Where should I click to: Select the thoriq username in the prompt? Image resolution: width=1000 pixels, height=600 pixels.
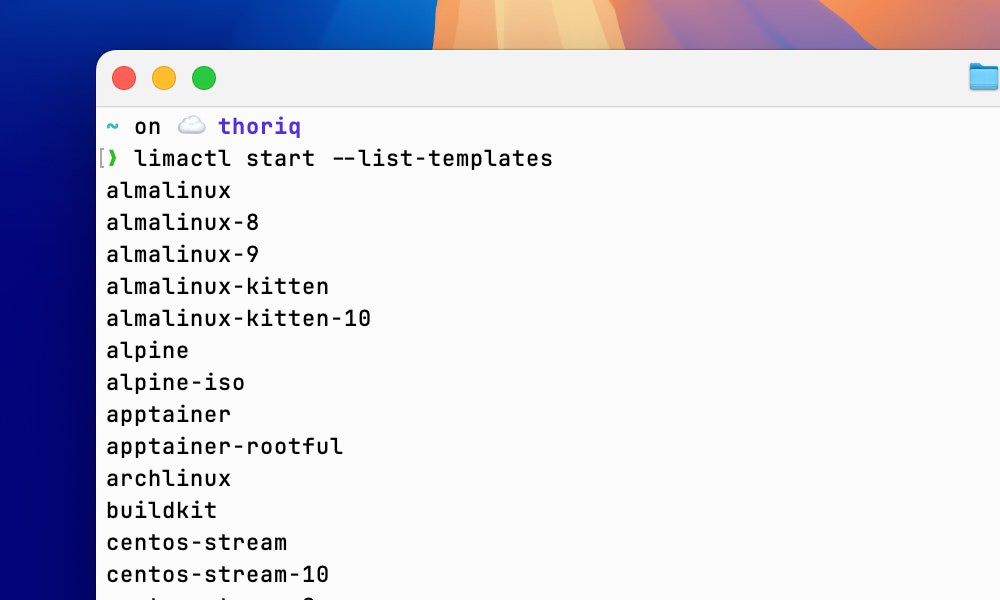click(259, 126)
